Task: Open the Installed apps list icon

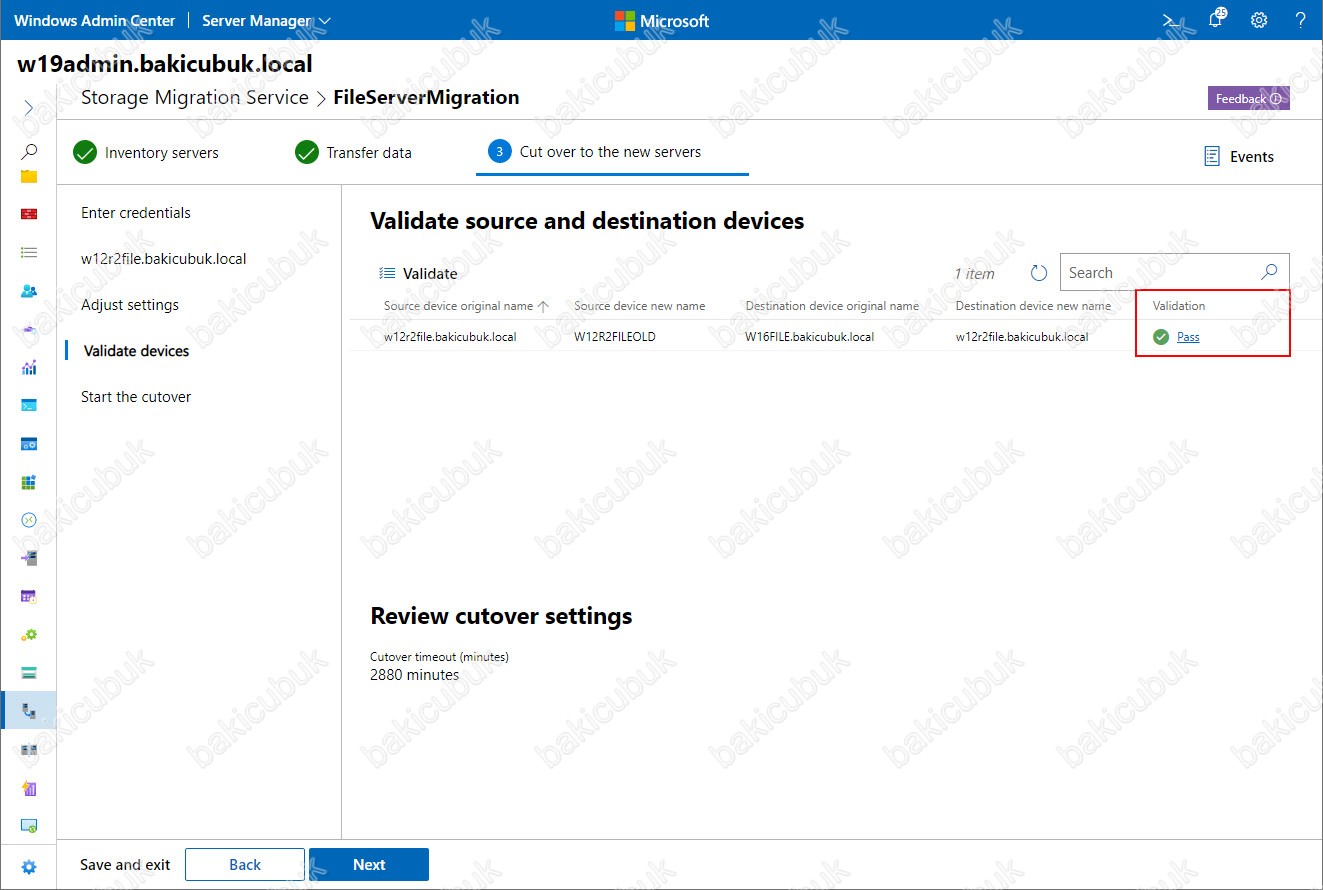Action: [x=29, y=253]
